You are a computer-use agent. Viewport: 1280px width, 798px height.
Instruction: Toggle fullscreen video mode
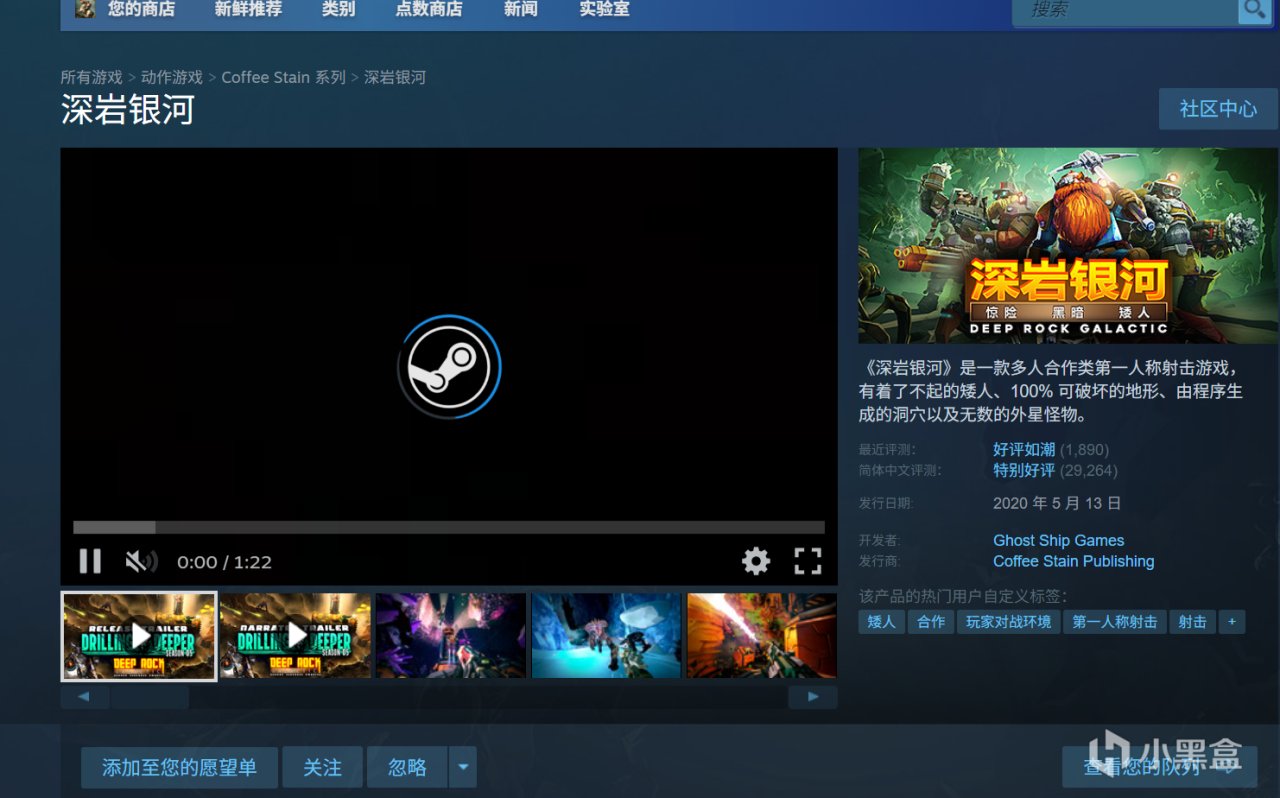[808, 561]
